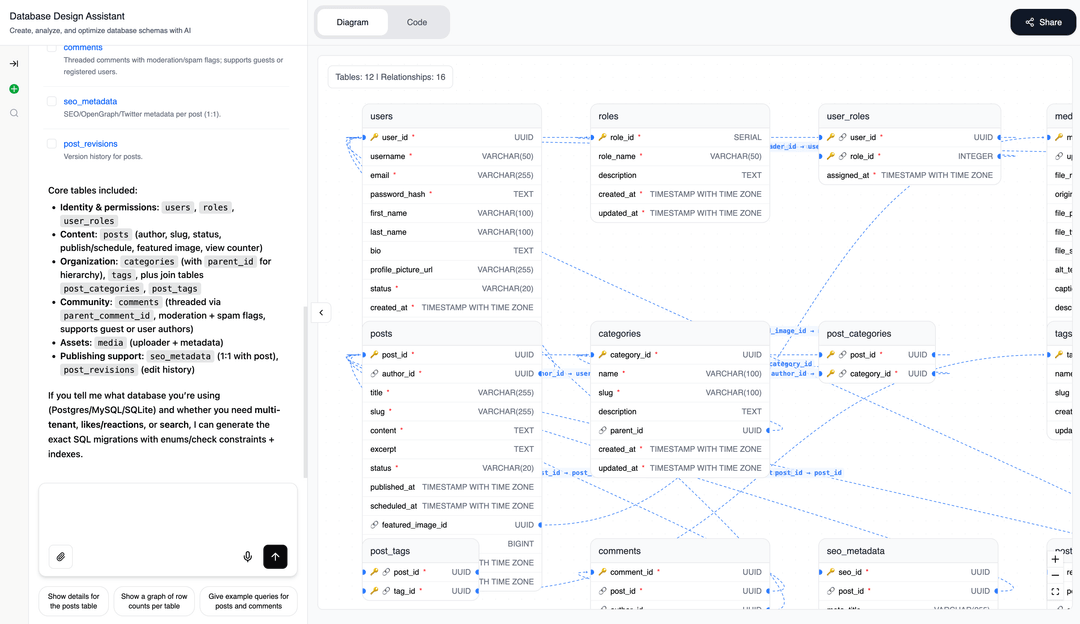Collapse the sidebar with the arrow icon
Viewport: 1080px width, 624px height.
tap(14, 63)
